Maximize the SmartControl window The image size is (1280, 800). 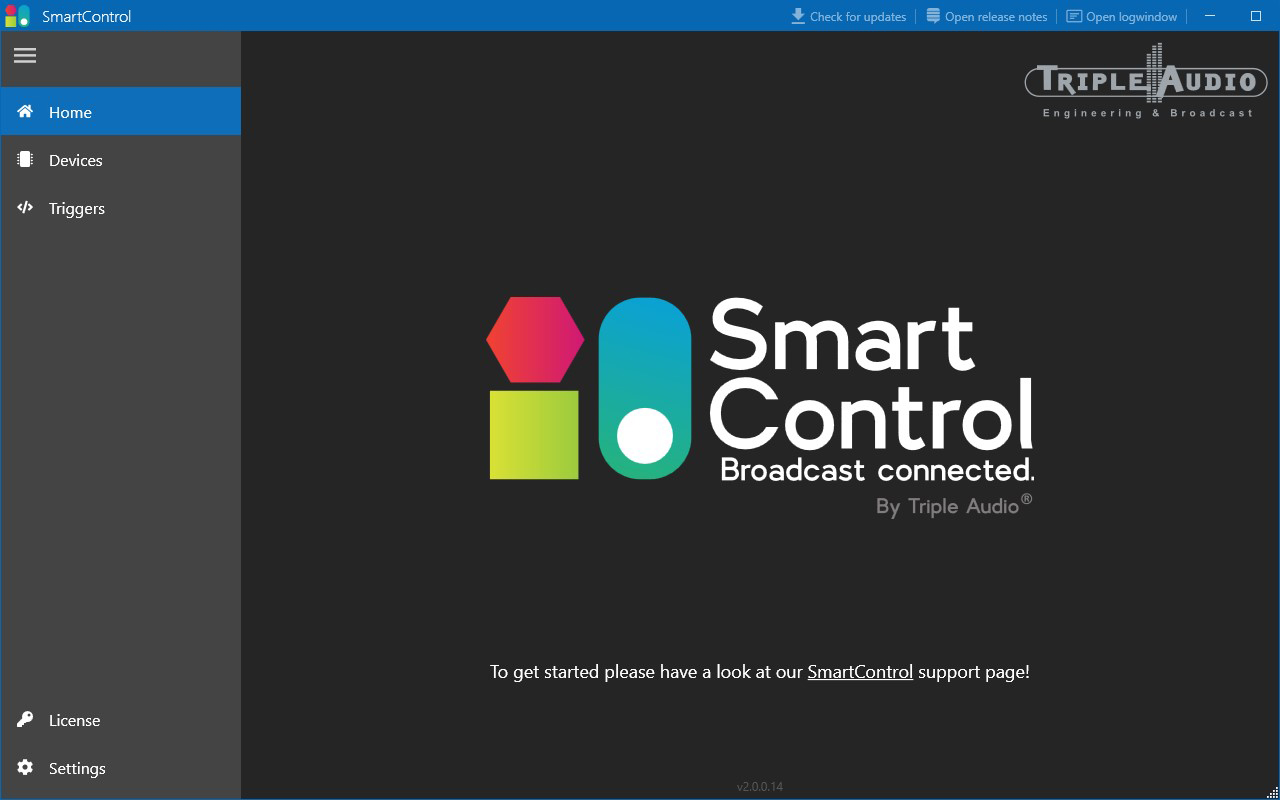point(1256,16)
